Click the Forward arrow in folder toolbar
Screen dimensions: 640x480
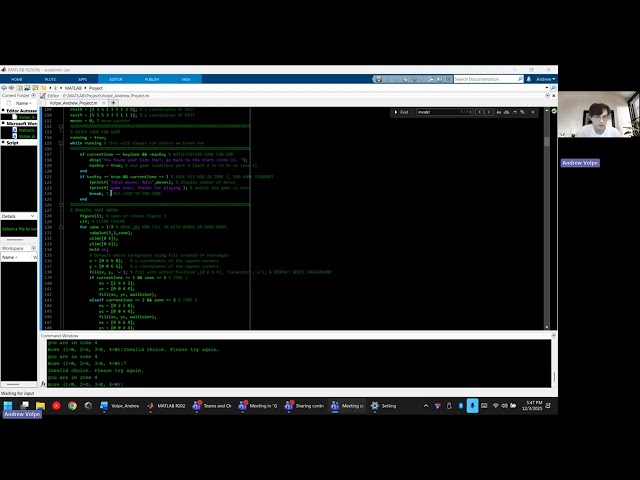[x=11, y=88]
